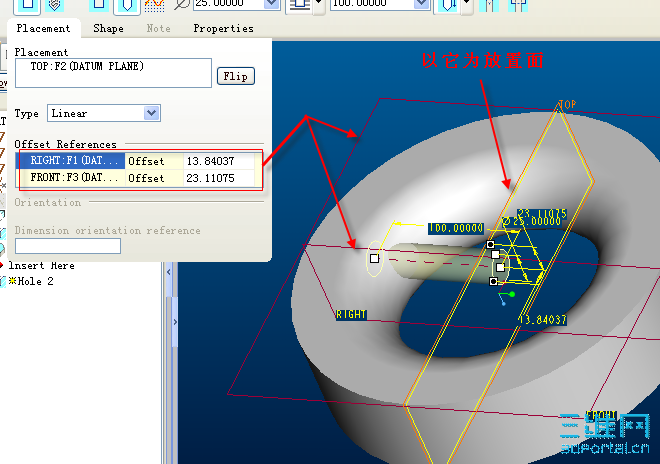
Task: Collapse panel with left sash arrow
Action: pyautogui.click(x=169, y=272)
